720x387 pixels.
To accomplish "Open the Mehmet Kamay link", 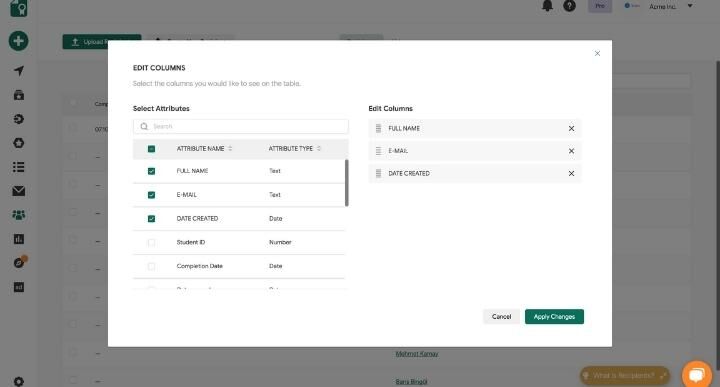I will tap(417, 354).
